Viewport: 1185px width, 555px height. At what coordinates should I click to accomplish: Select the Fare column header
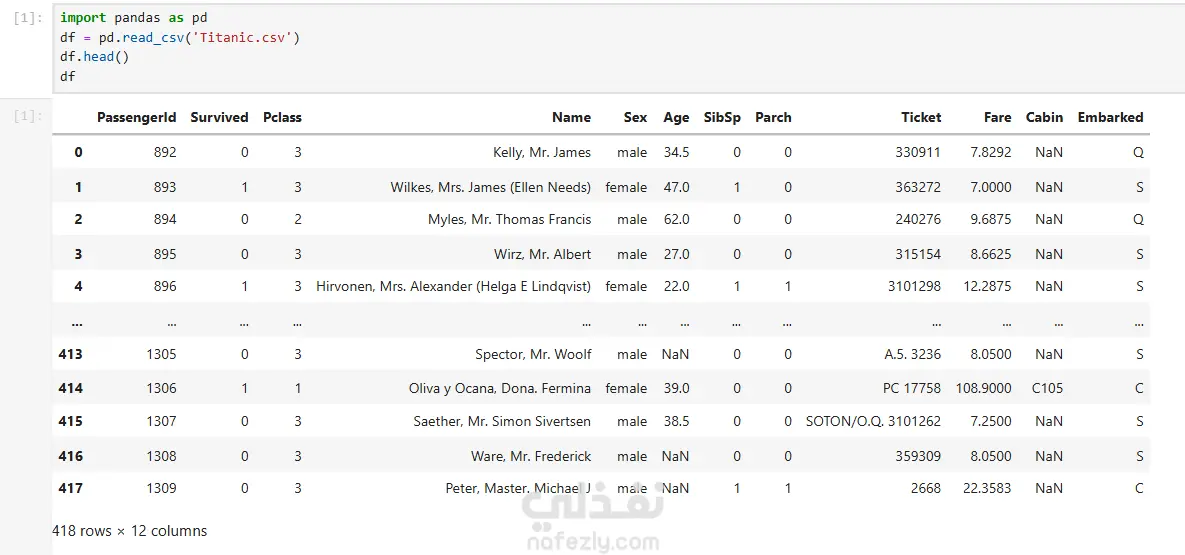point(997,117)
